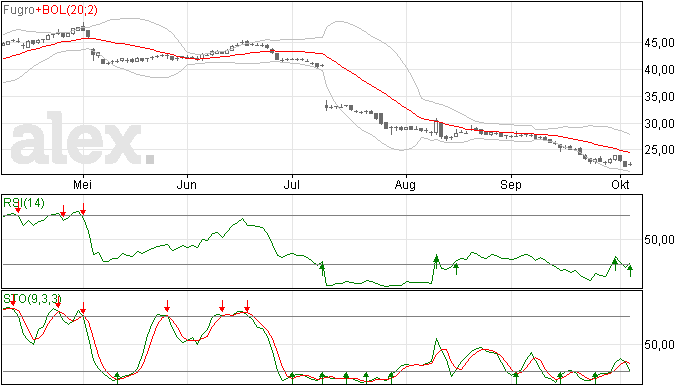Click the red STO arrow between Mei and Jun
Viewport: 690px width, 387px height.
(167, 306)
